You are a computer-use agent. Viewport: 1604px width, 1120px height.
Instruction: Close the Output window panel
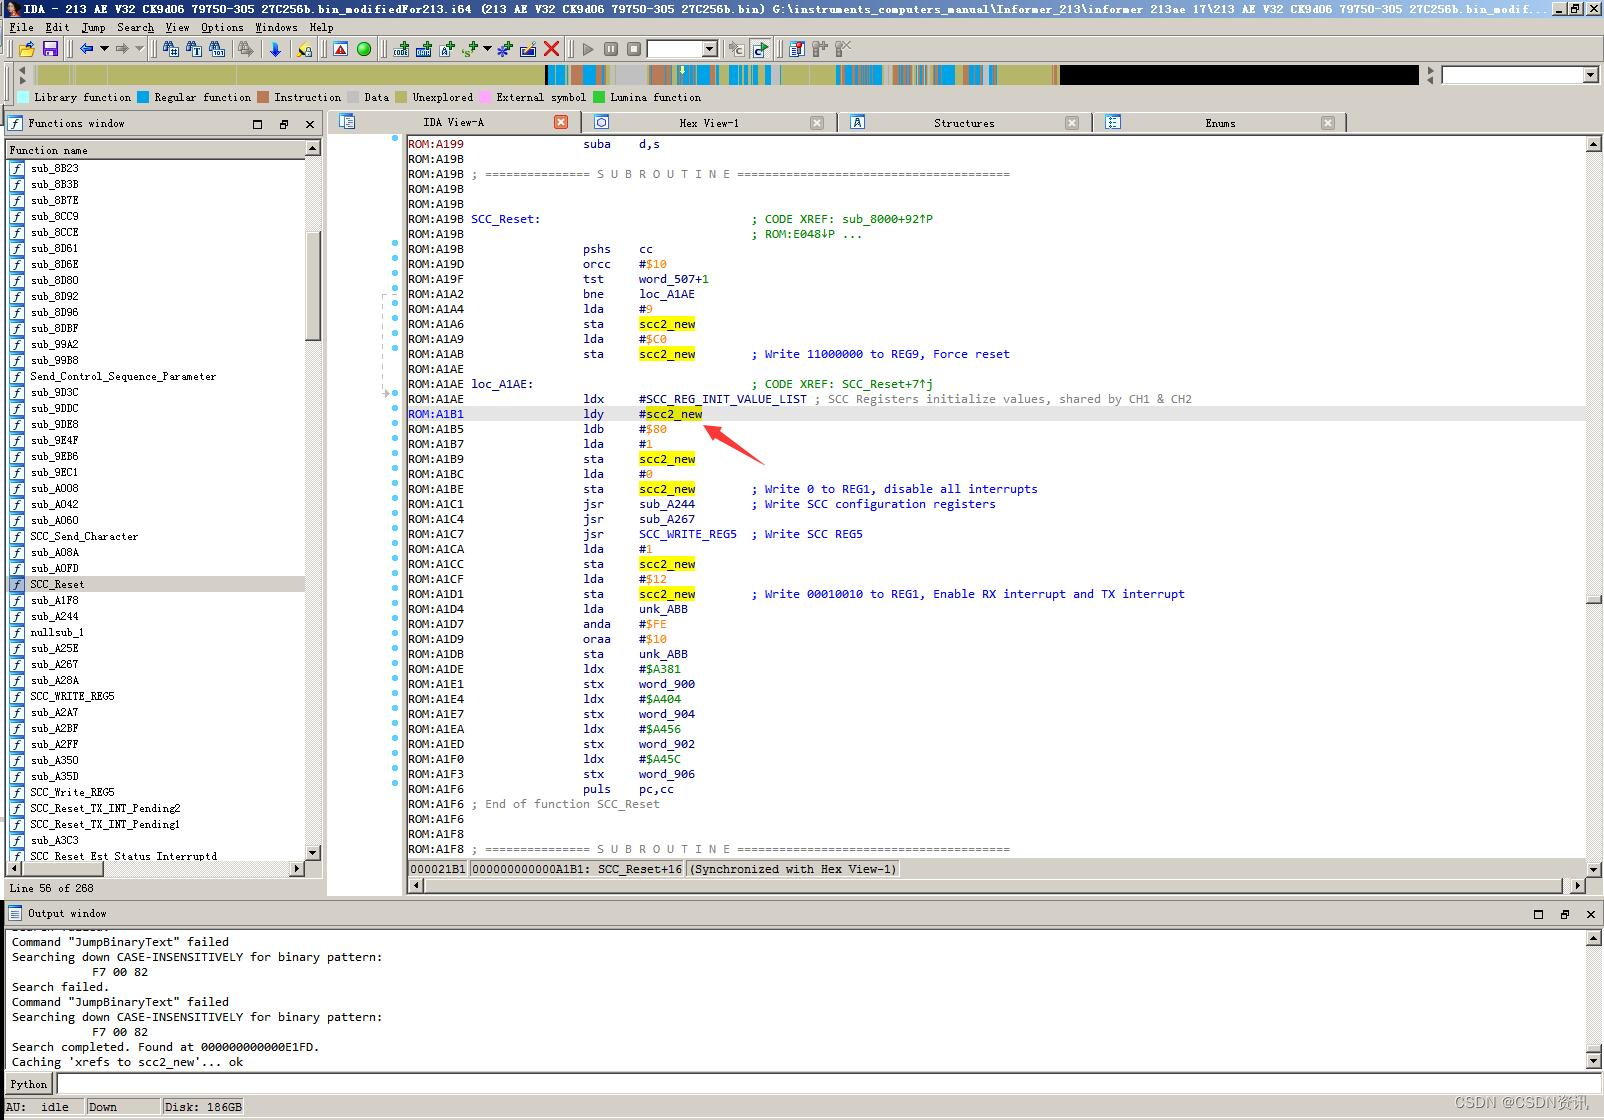(1591, 914)
